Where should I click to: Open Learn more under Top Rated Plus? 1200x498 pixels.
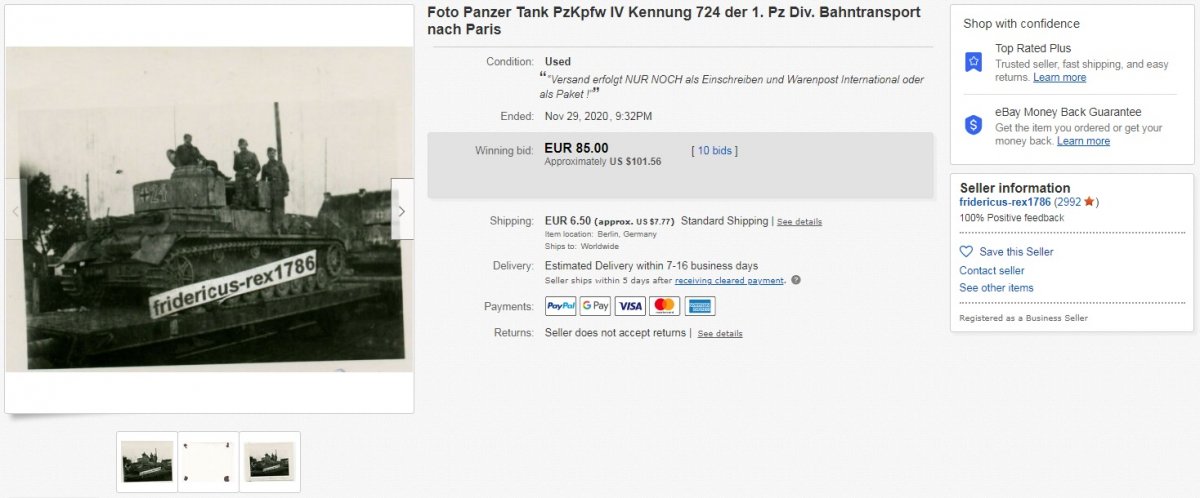(1059, 78)
